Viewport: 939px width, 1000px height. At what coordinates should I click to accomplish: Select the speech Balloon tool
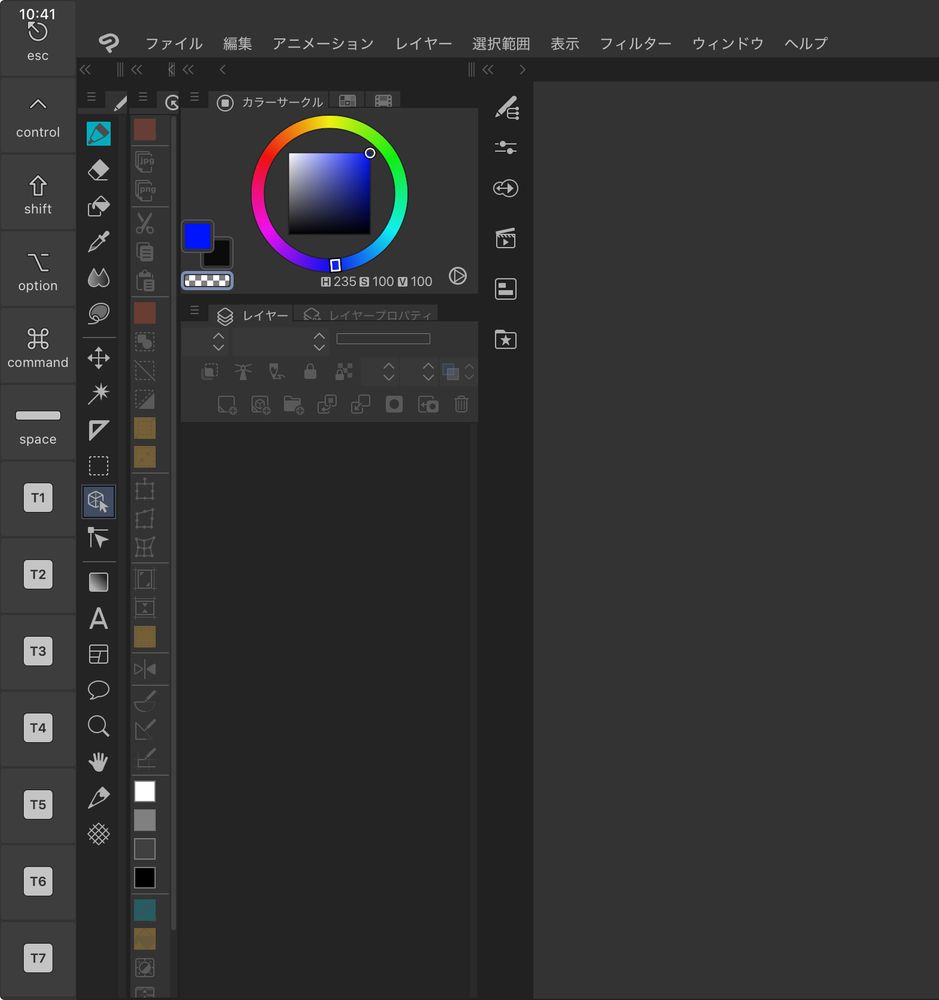(x=98, y=690)
